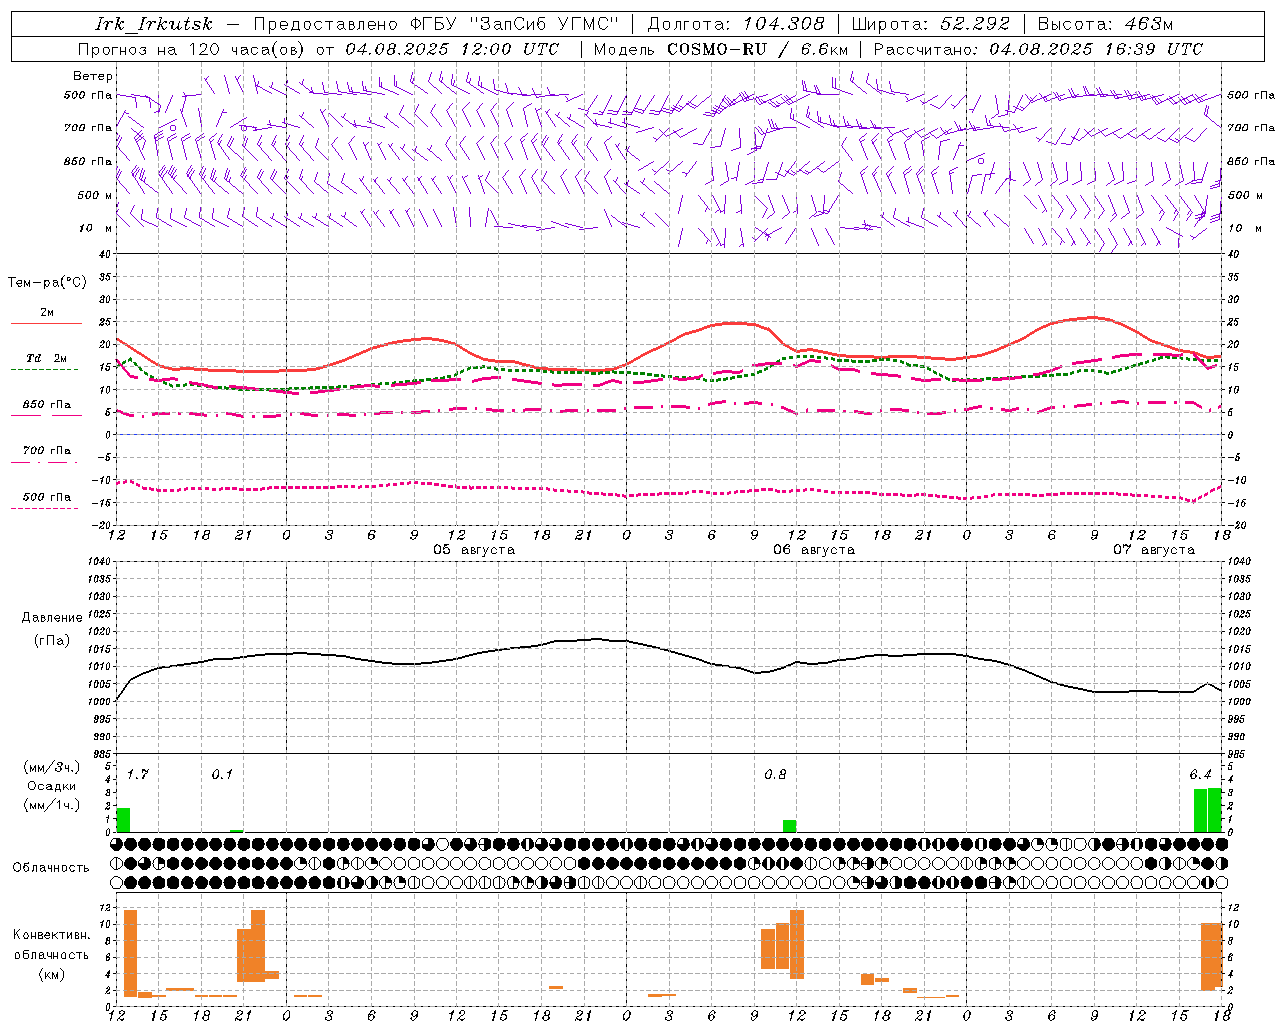Click the precipitation amount 6.4

pyautogui.click(x=1200, y=775)
